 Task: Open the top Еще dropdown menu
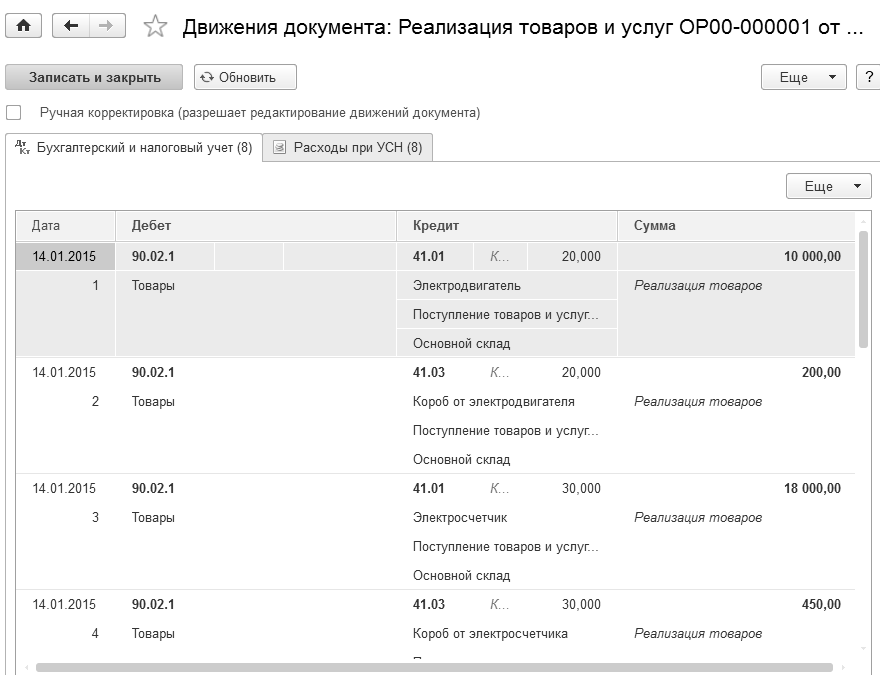[803, 77]
